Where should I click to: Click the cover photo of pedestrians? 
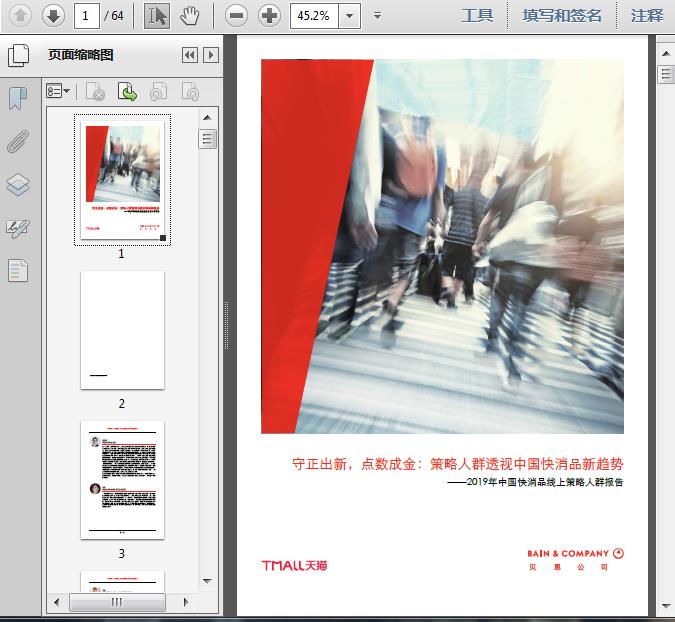pyautogui.click(x=443, y=246)
